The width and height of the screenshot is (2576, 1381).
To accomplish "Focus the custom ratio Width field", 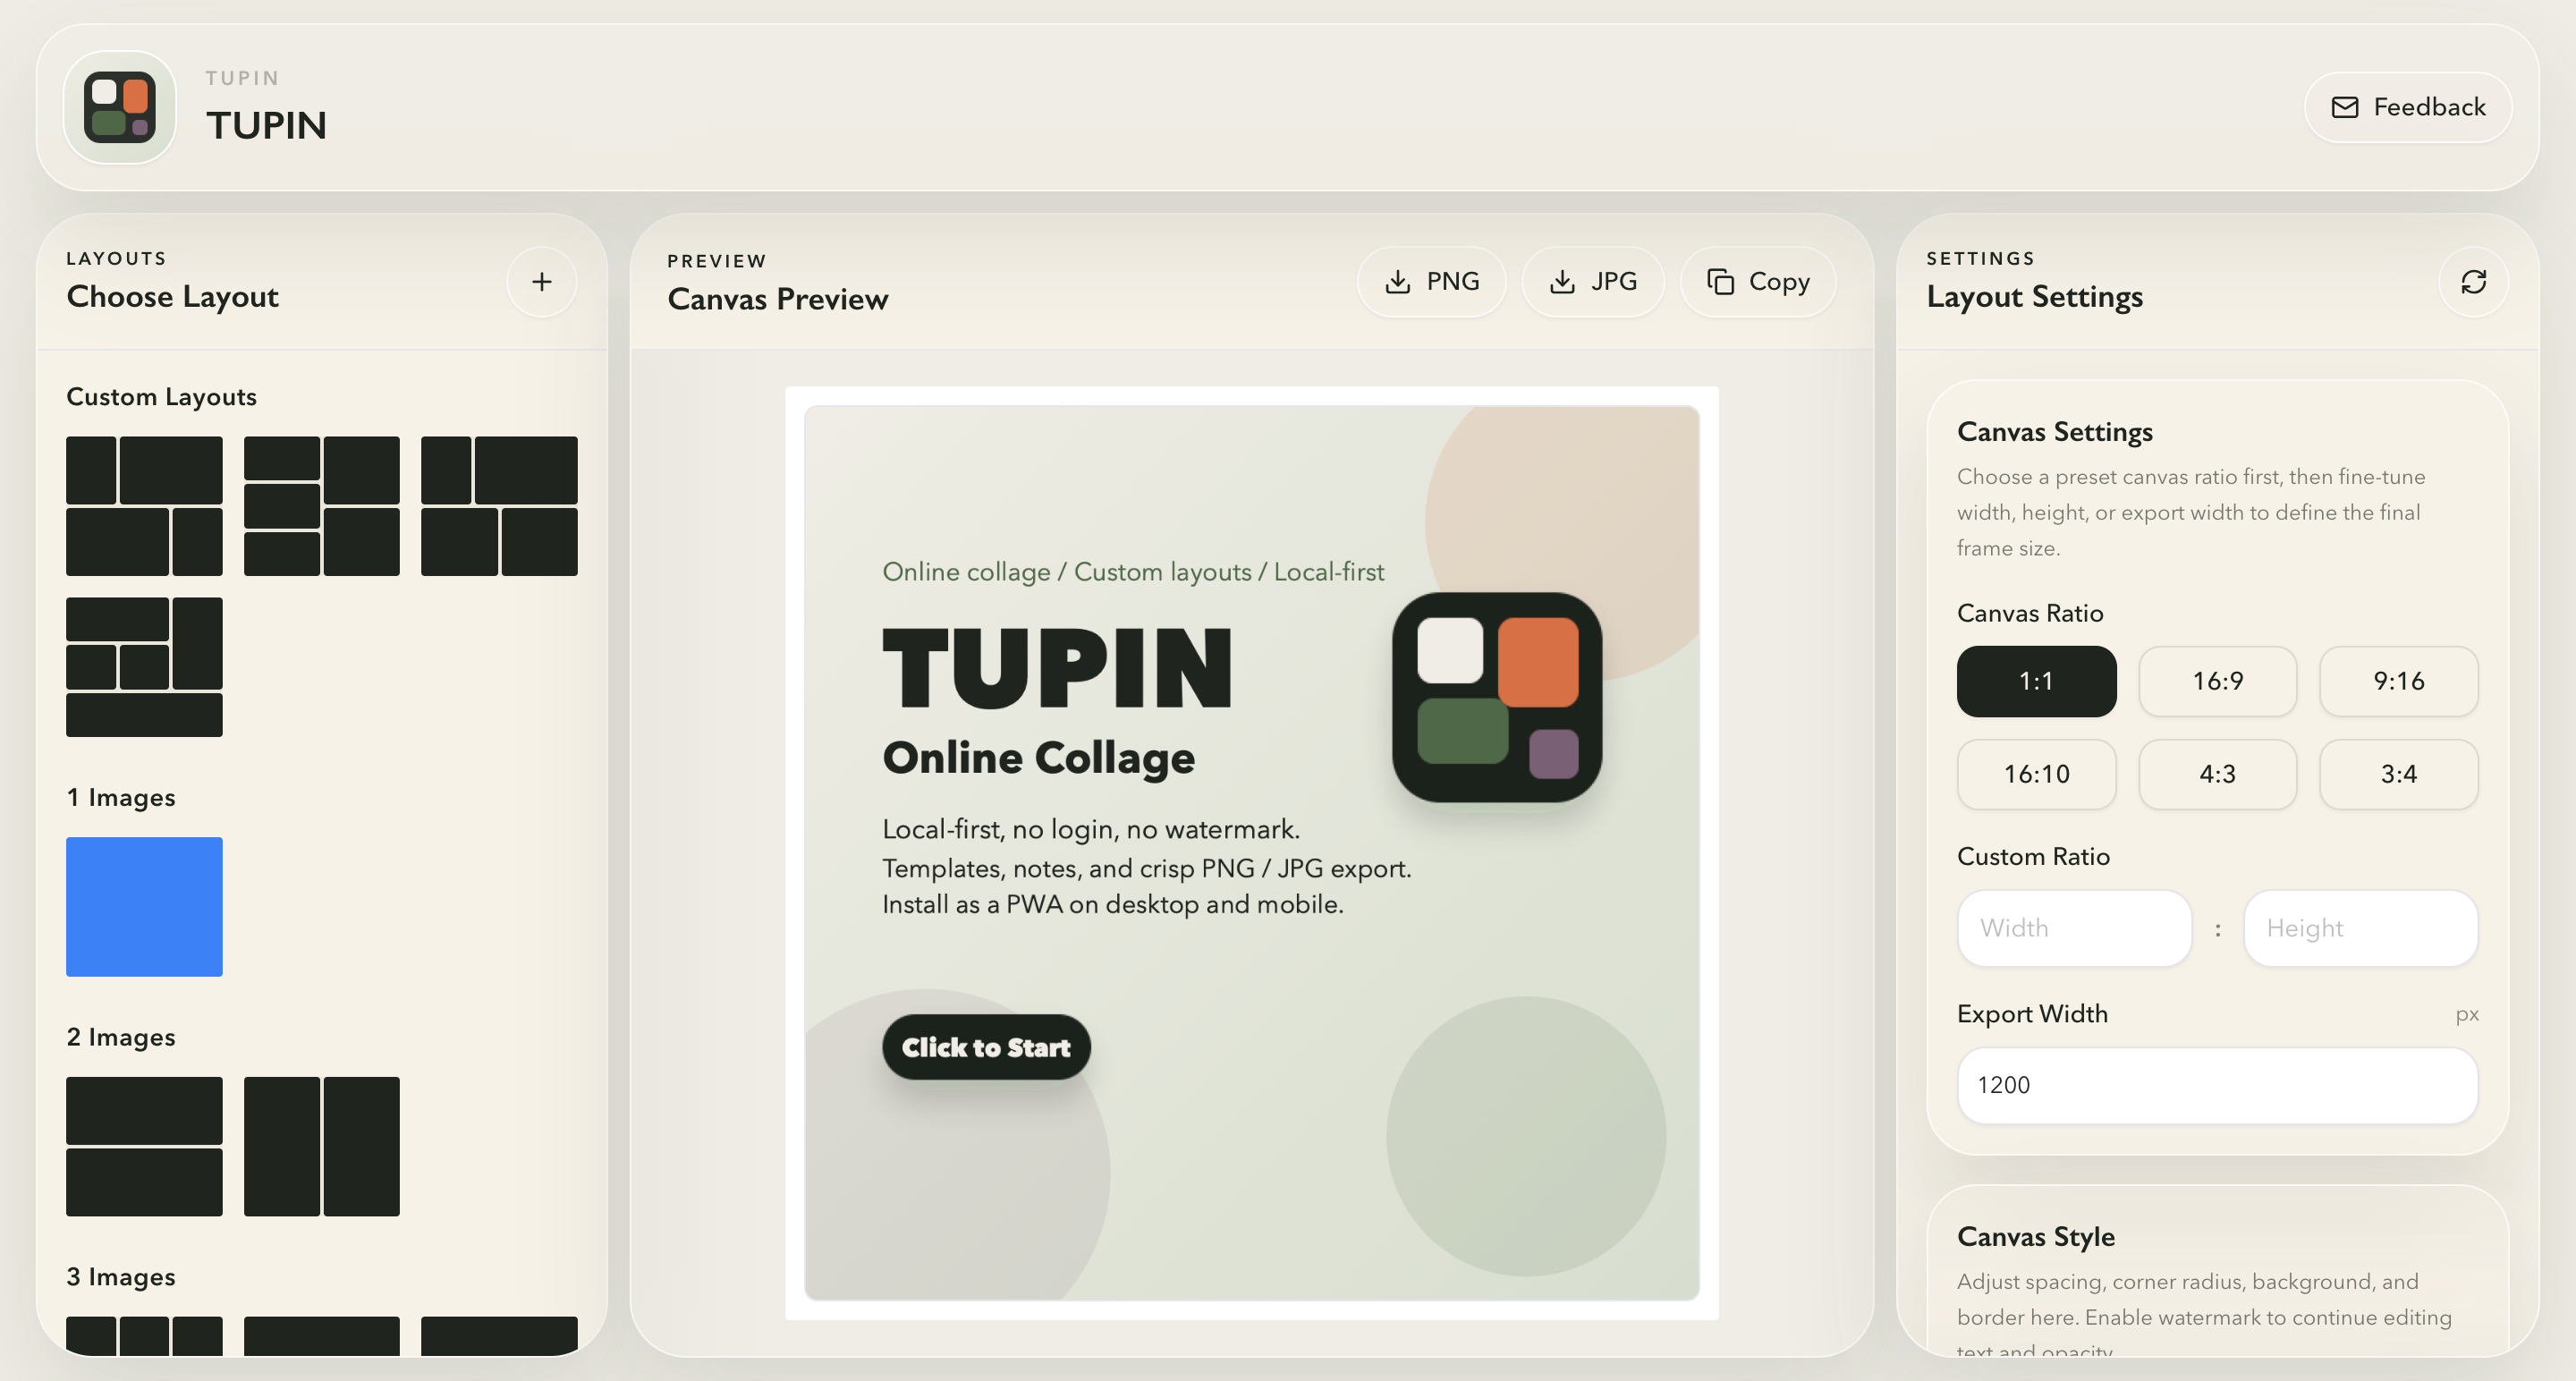I will point(2074,928).
